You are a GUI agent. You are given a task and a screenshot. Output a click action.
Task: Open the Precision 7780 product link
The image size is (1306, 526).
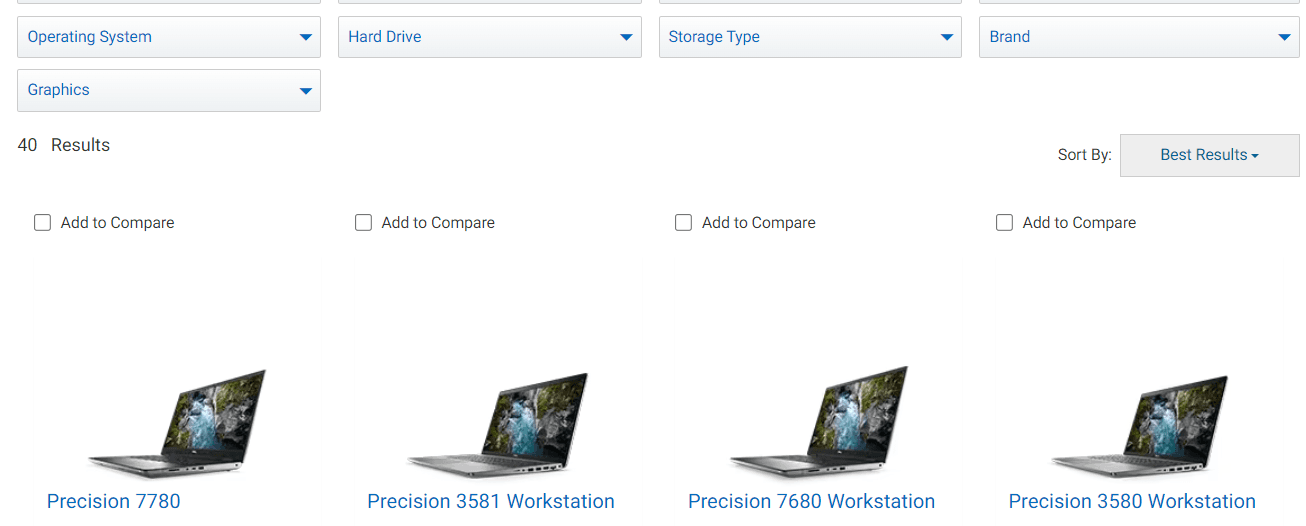click(x=114, y=501)
